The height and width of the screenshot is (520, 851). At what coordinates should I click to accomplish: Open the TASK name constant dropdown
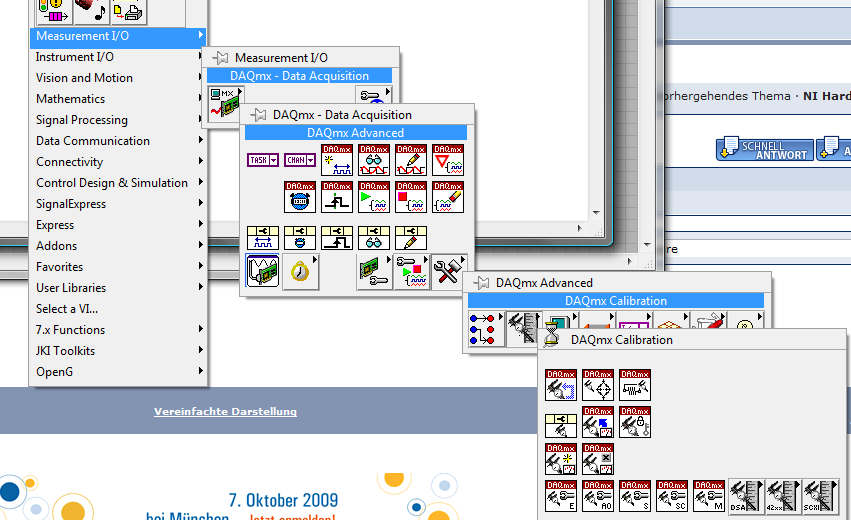coord(263,160)
